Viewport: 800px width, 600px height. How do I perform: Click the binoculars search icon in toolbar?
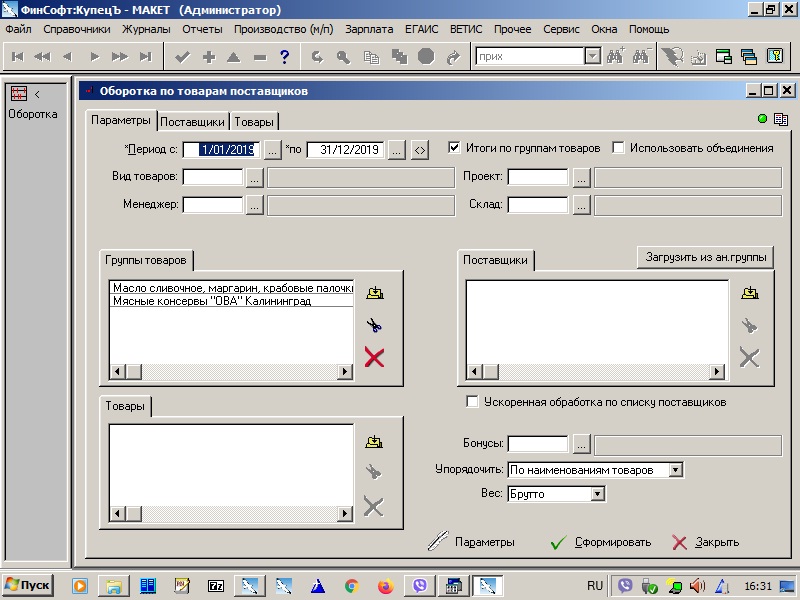[614, 57]
